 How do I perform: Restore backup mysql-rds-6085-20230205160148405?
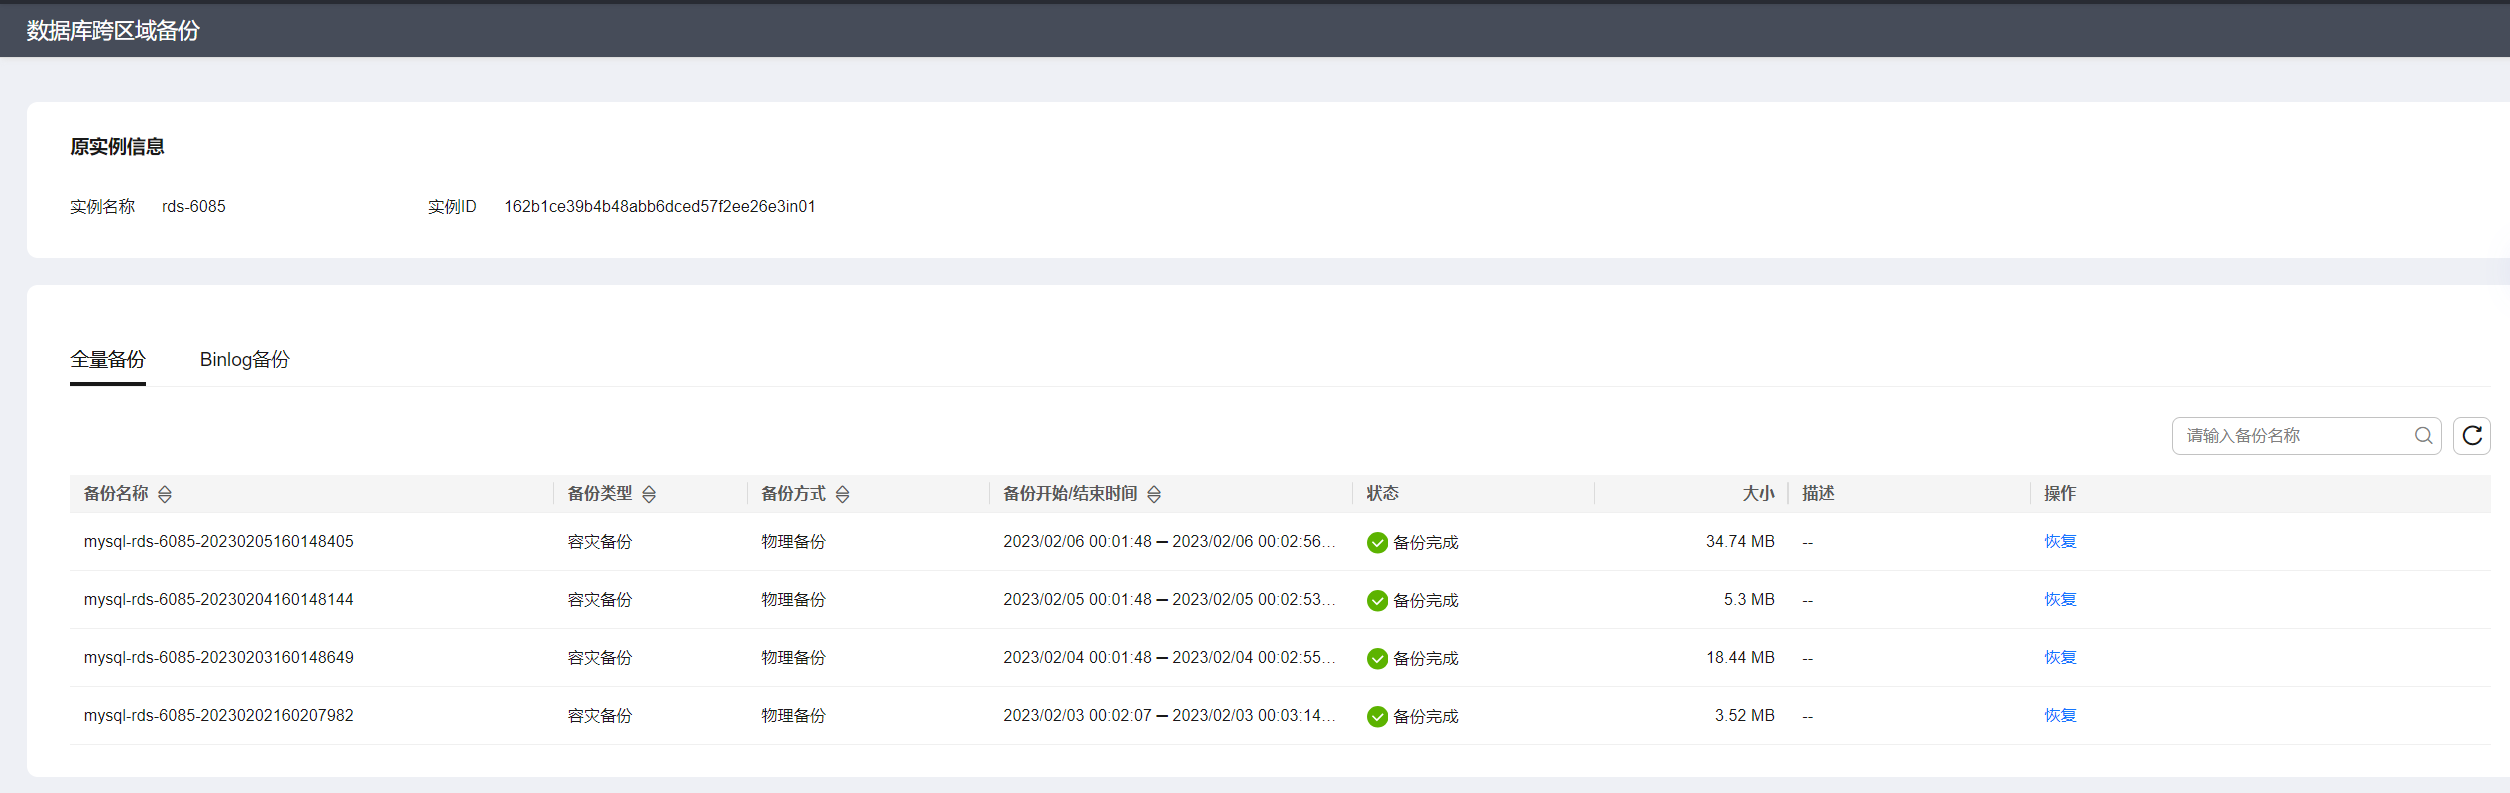tap(2060, 542)
